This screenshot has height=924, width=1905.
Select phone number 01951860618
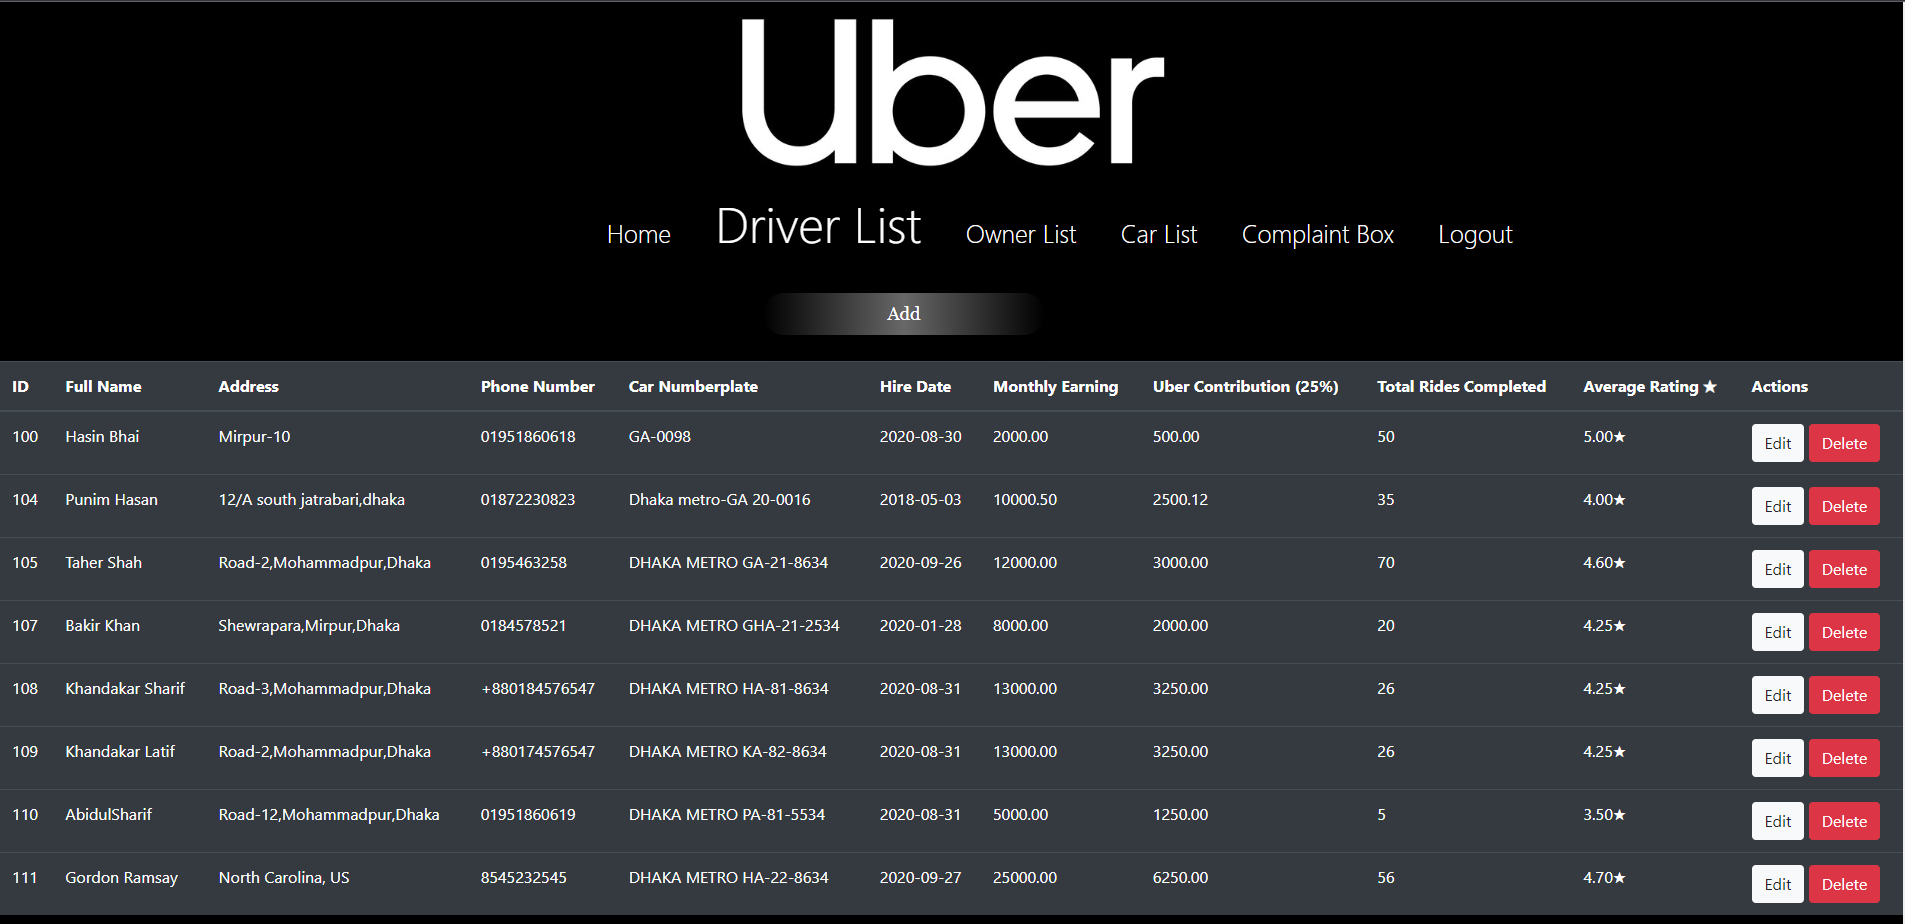point(528,436)
